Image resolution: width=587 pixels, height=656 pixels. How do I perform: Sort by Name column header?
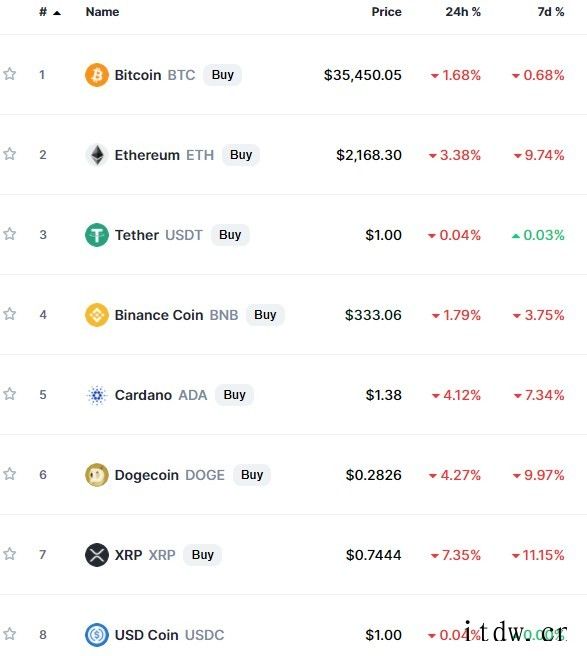click(103, 12)
